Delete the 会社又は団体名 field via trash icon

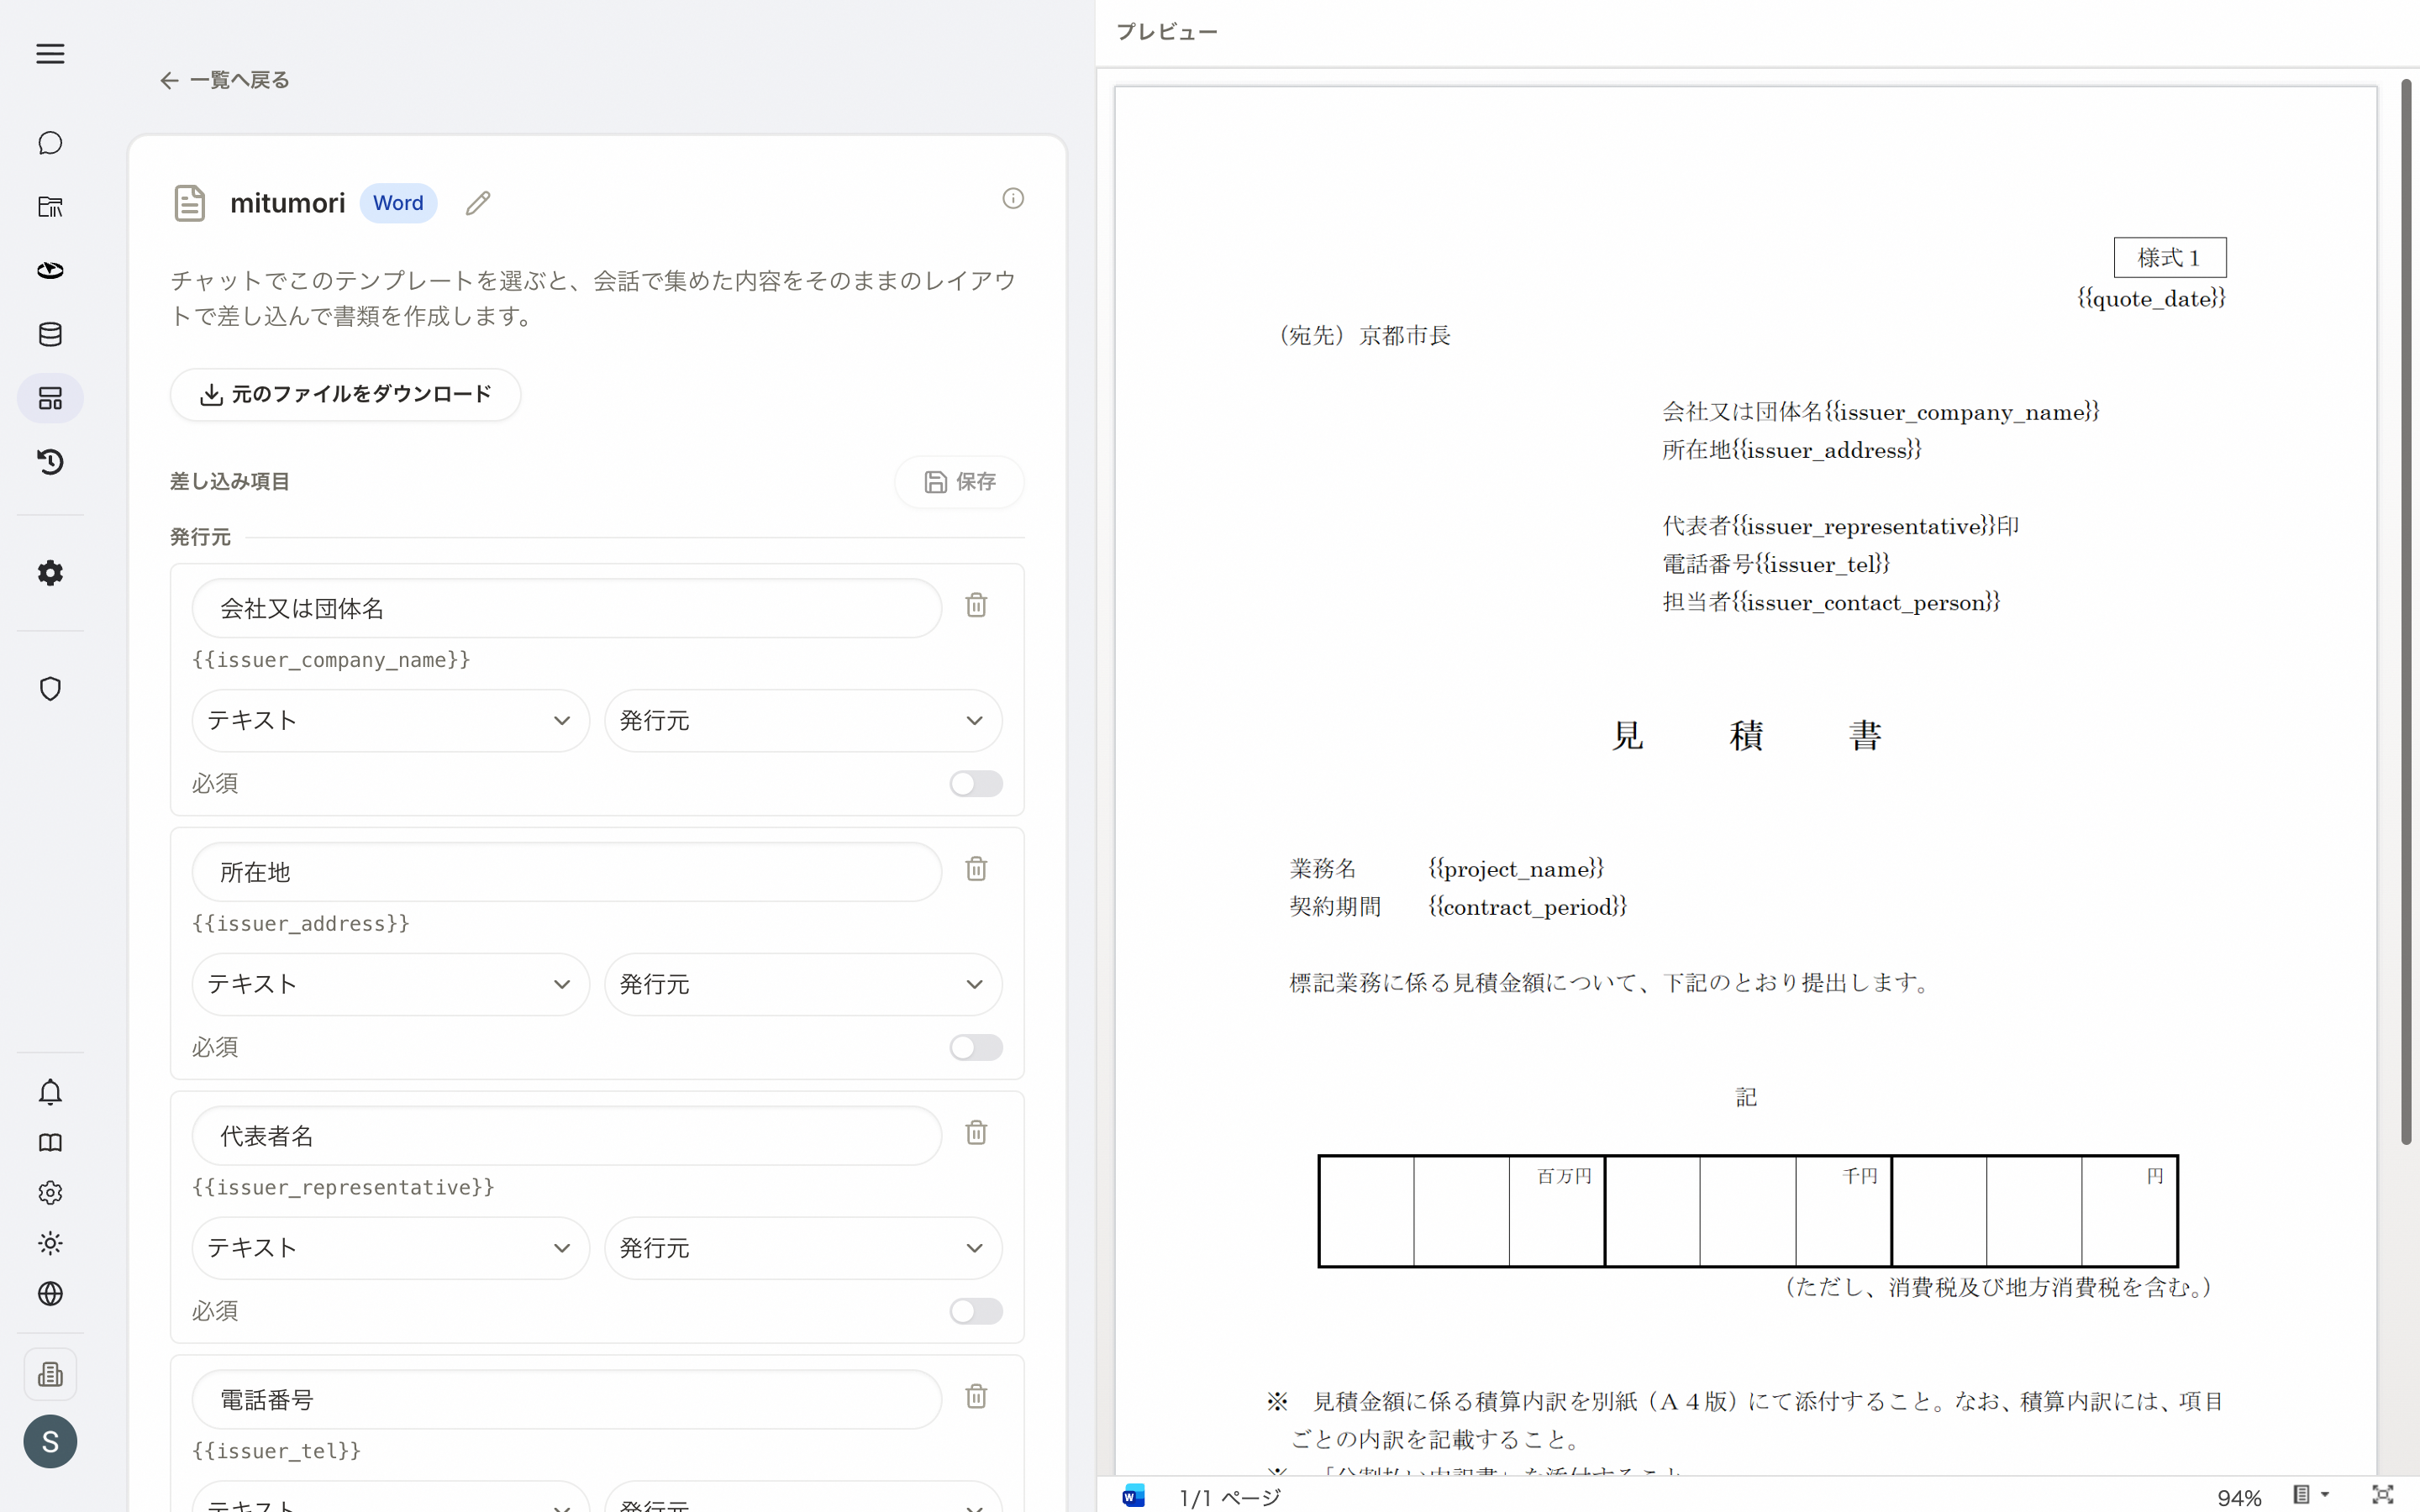click(x=976, y=605)
